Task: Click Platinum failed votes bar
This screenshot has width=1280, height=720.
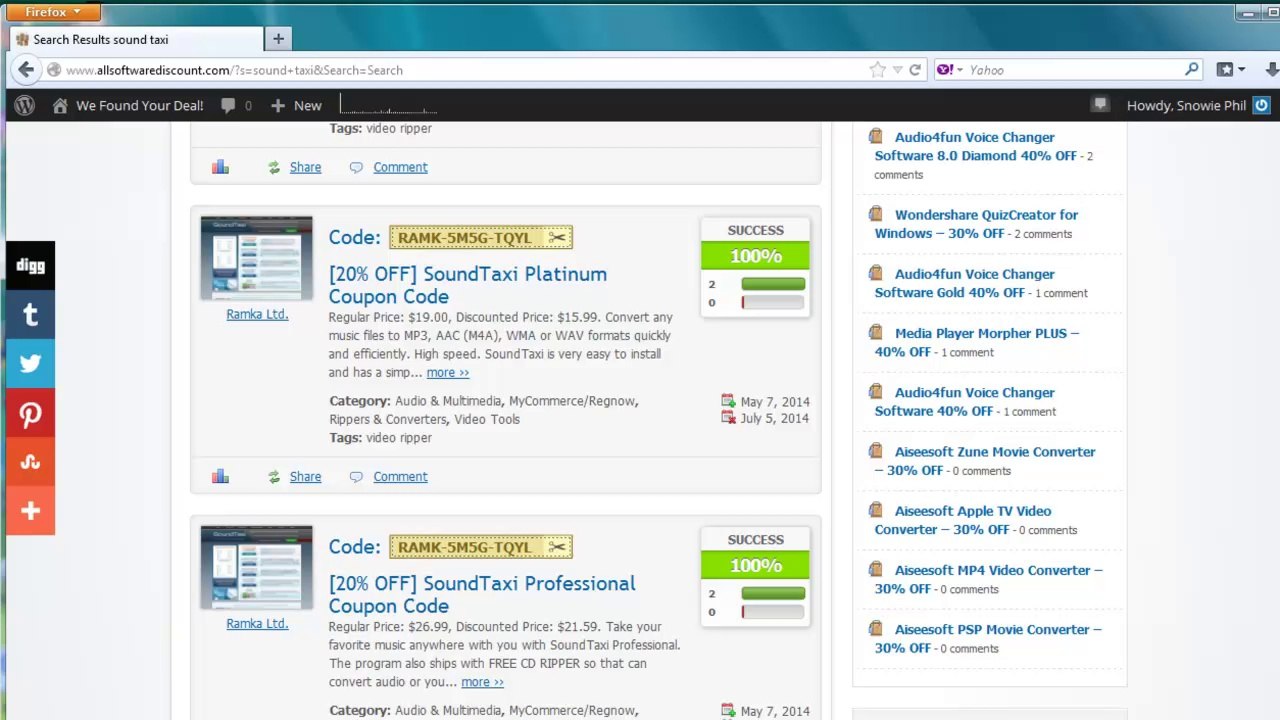Action: click(773, 302)
